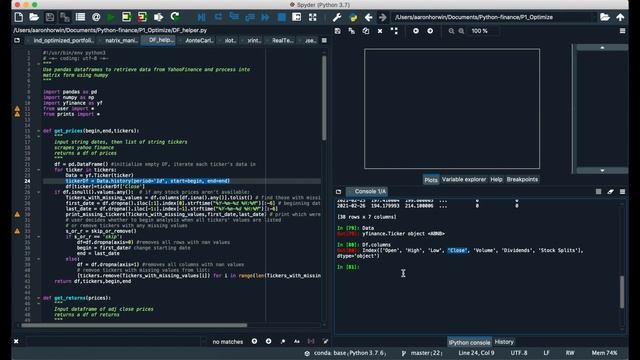Run current cell icon

[127, 17]
